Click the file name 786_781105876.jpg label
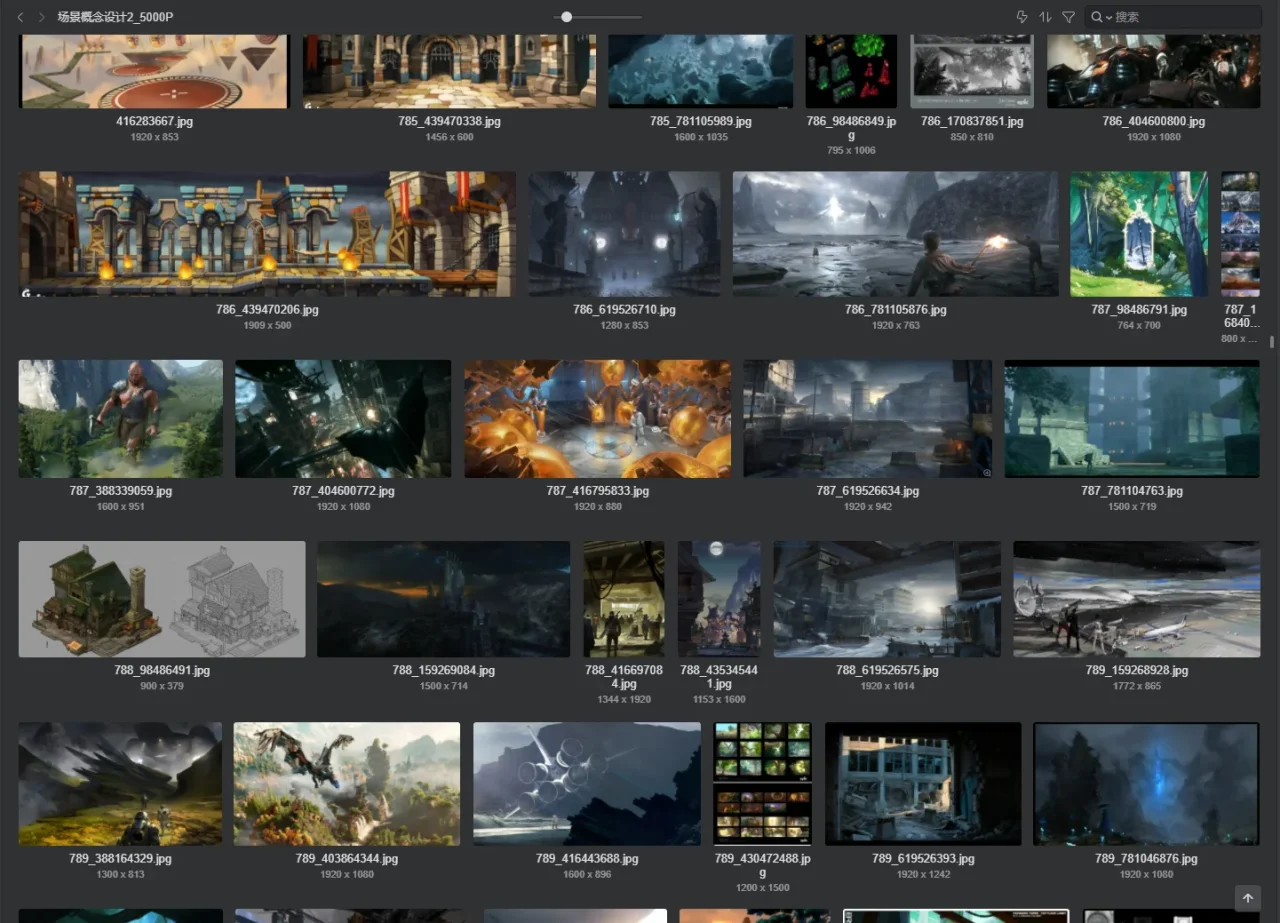 [x=895, y=310]
